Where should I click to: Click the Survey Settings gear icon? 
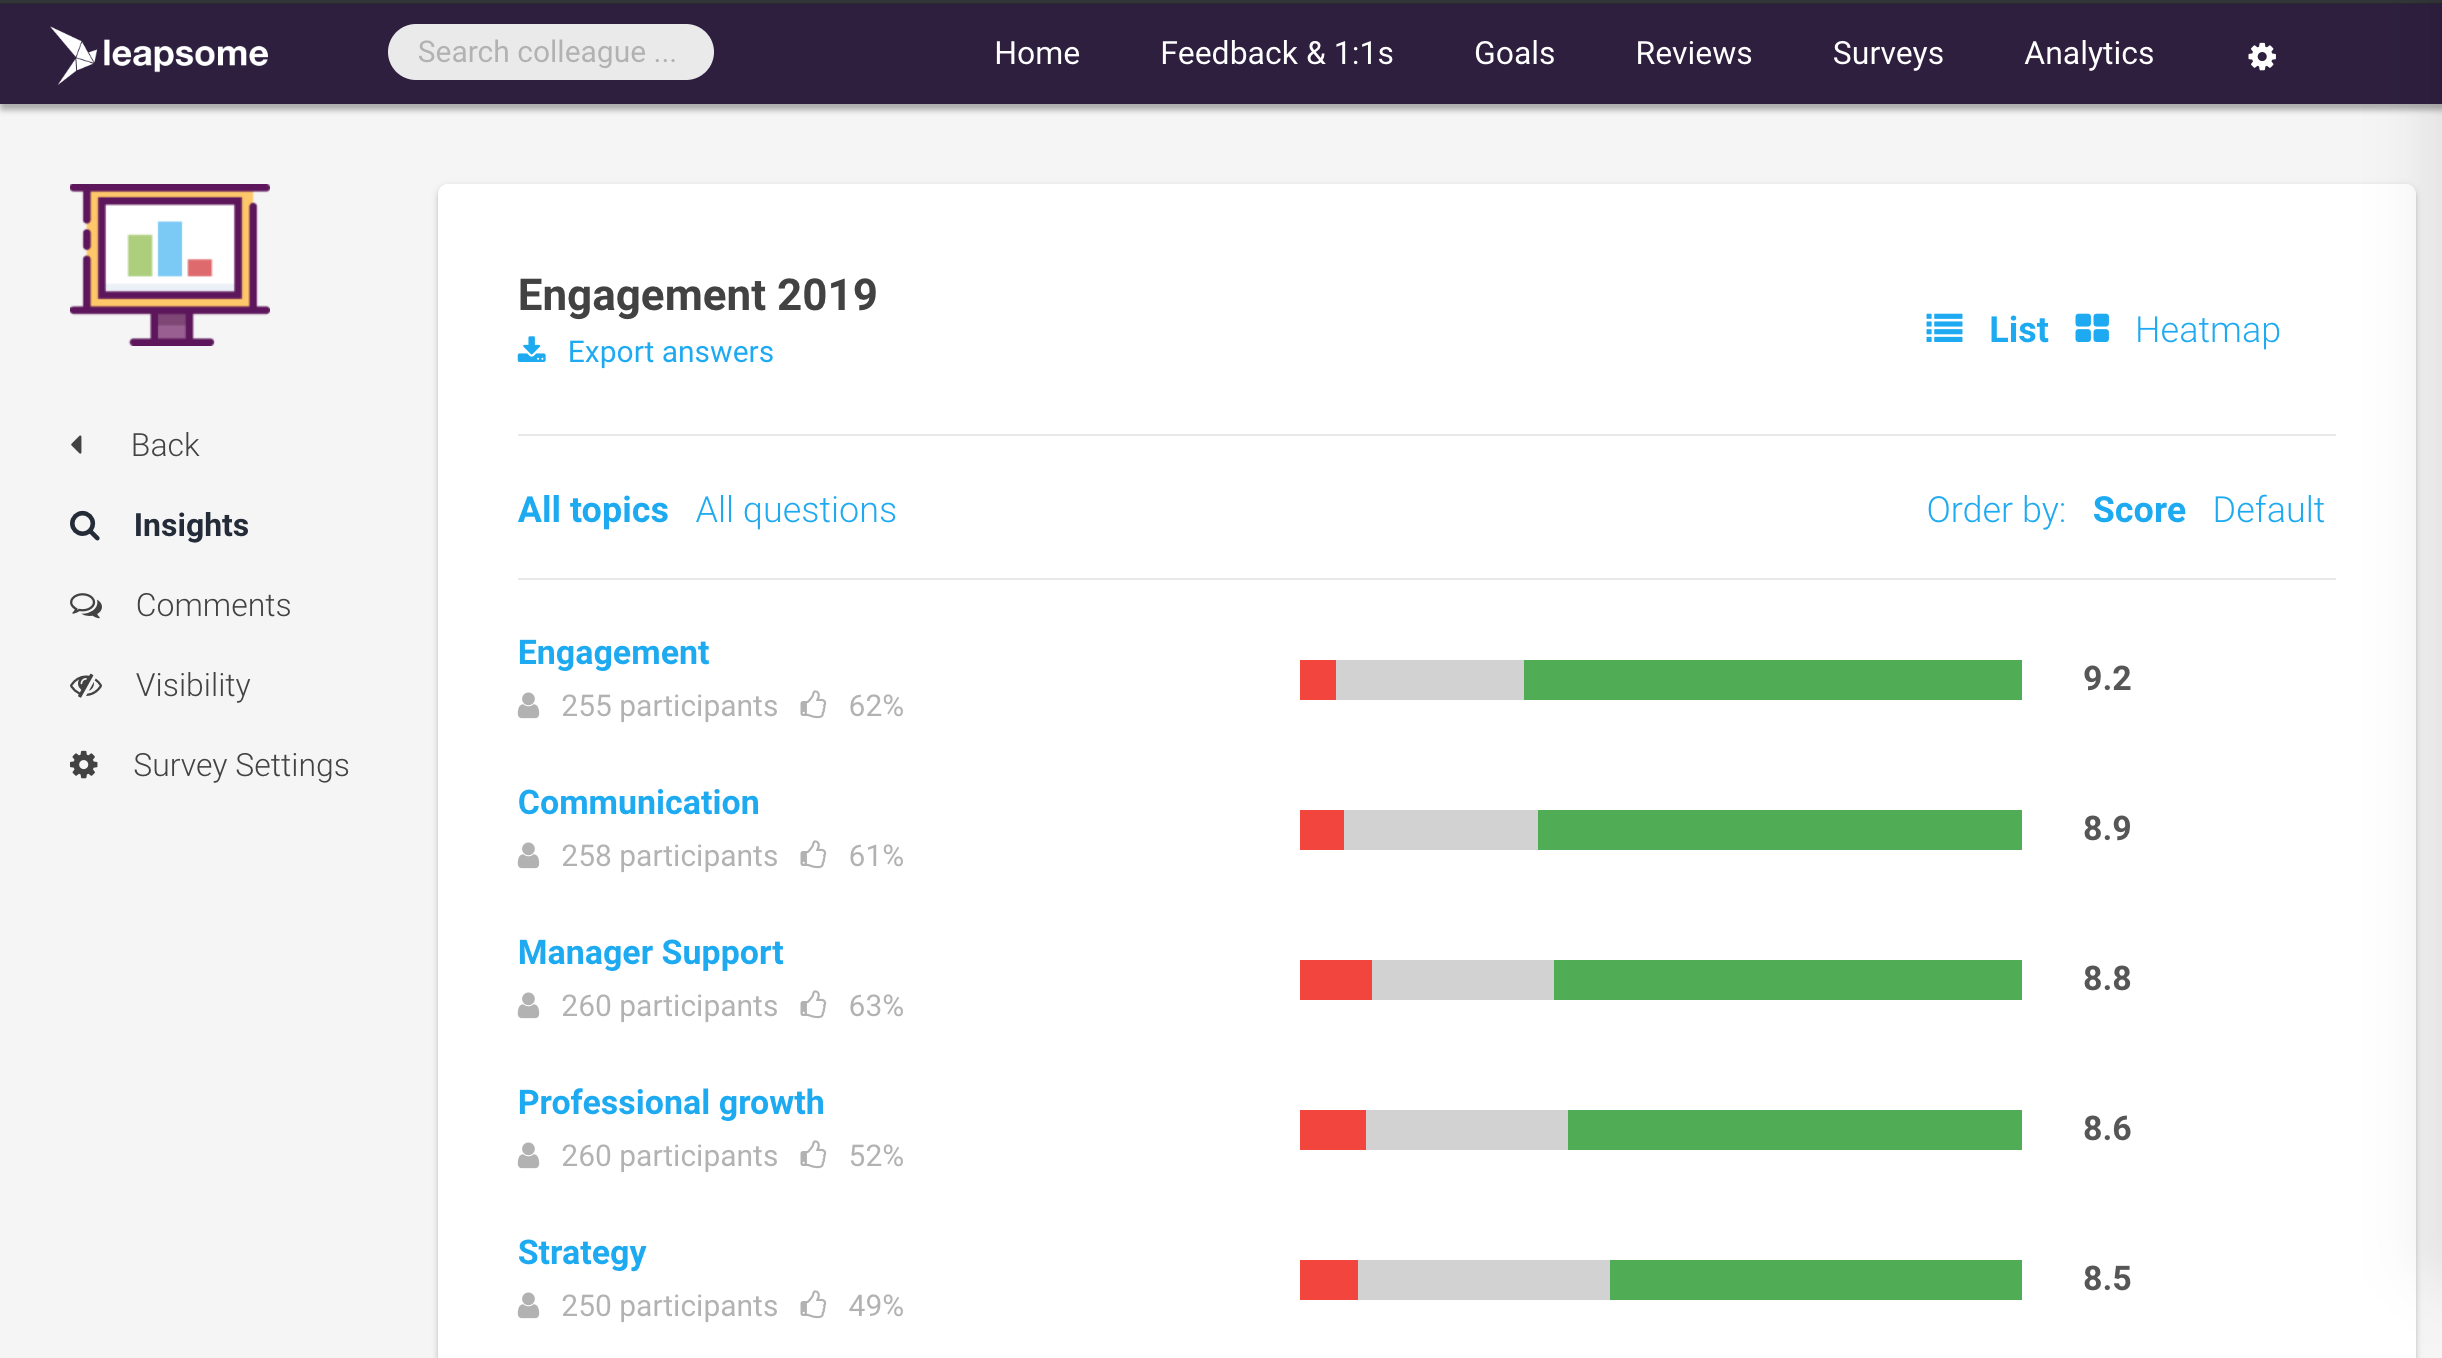click(84, 765)
